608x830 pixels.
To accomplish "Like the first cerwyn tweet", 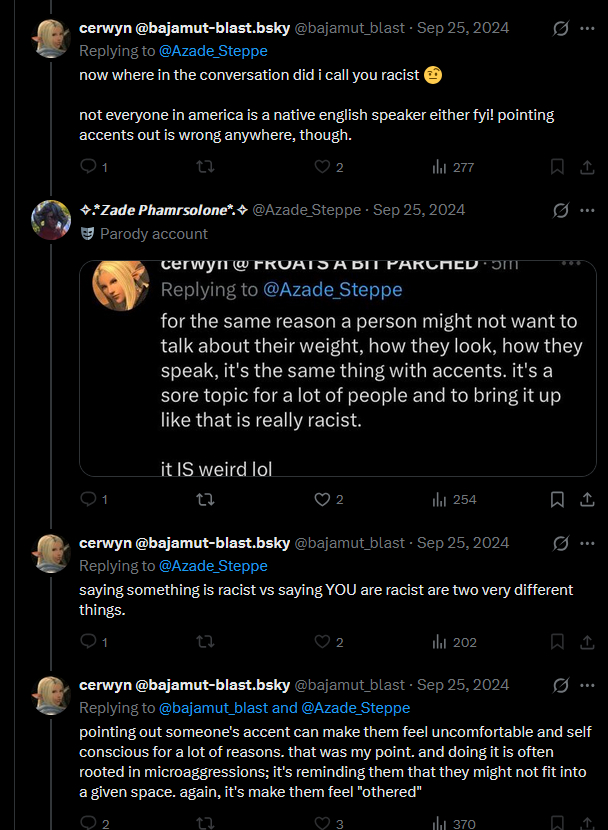I will (x=322, y=167).
